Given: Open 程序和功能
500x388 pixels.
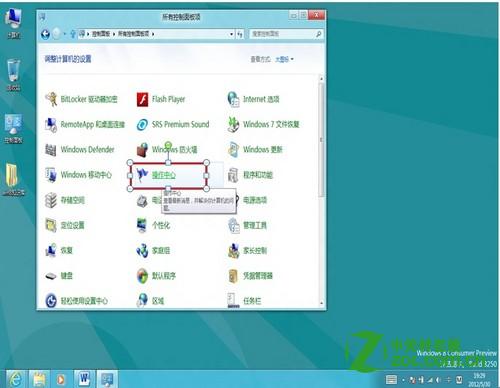Looking at the screenshot, I should (250, 175).
